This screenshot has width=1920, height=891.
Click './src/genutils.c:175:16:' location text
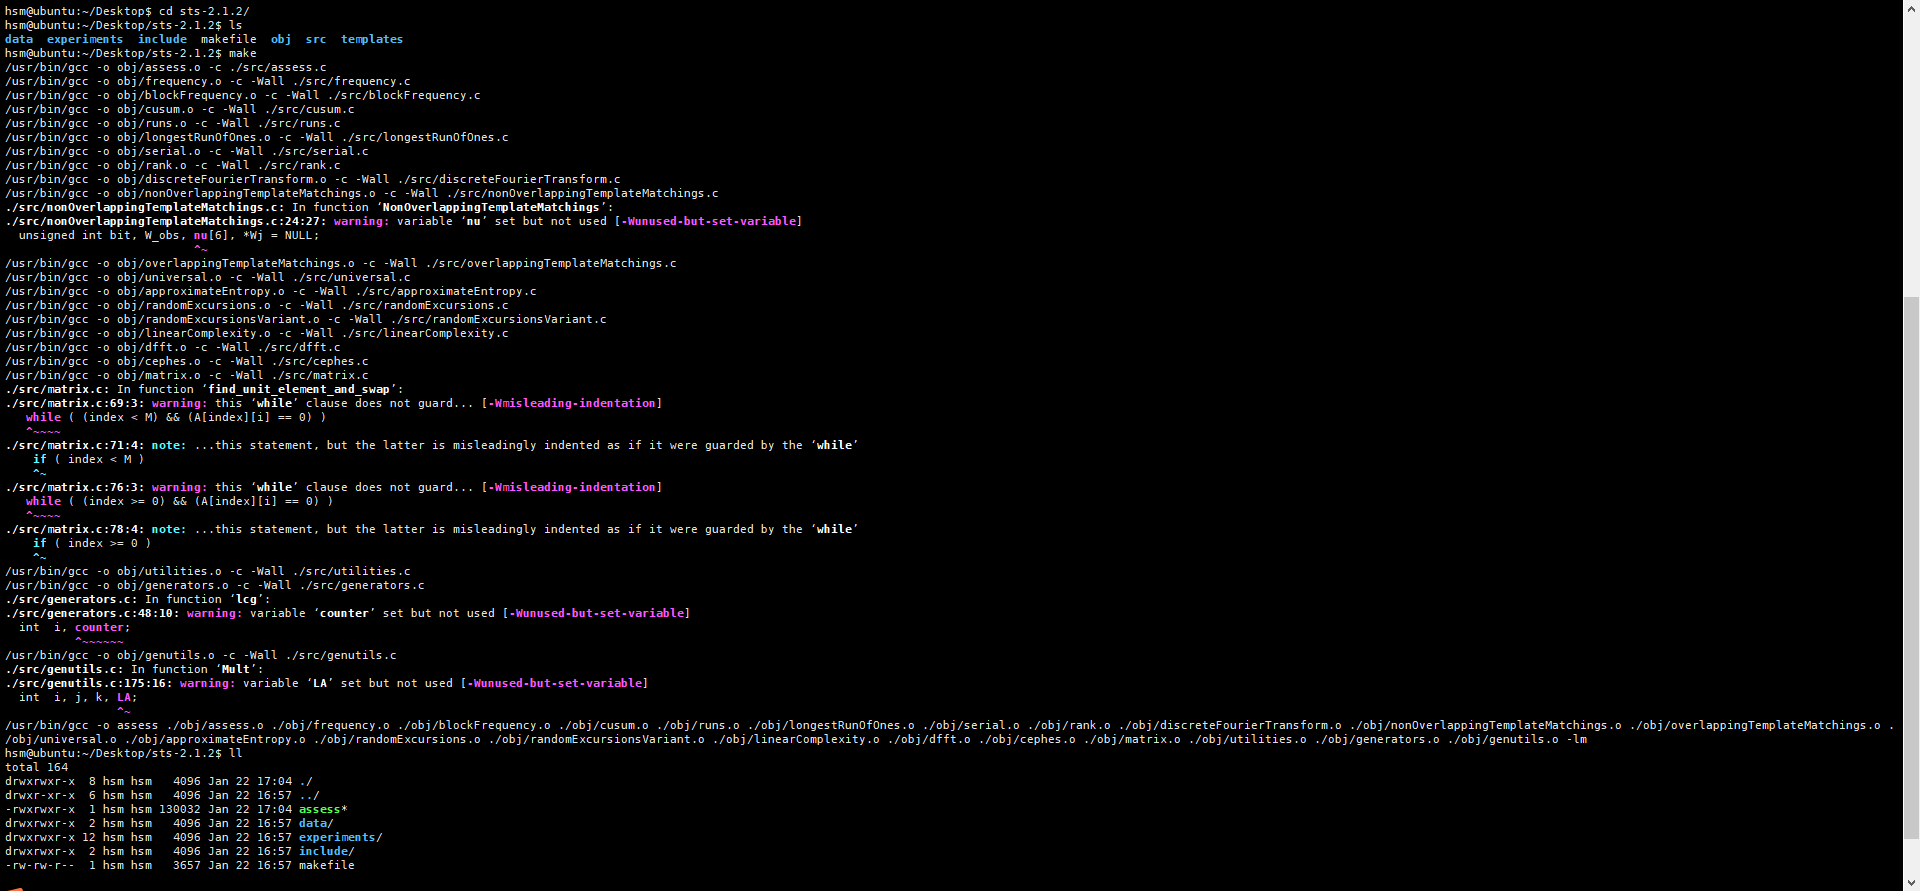click(89, 683)
